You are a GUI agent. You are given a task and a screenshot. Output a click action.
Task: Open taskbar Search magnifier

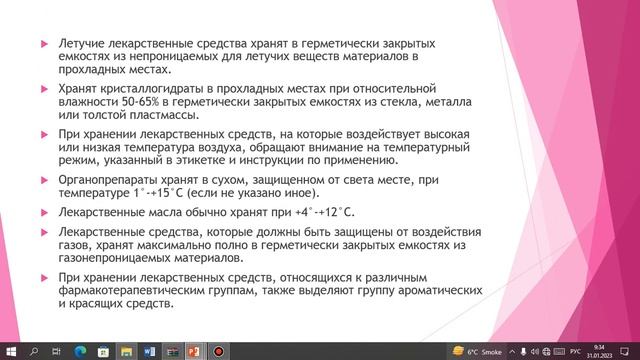(34, 351)
